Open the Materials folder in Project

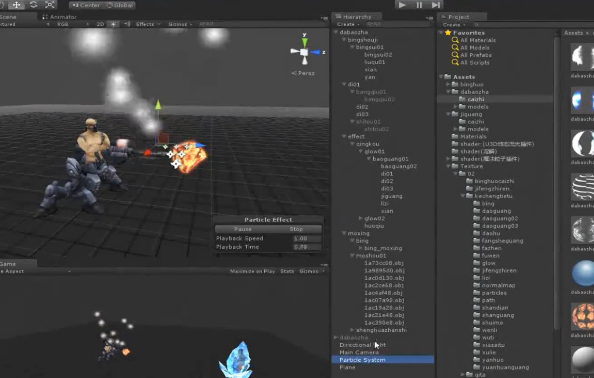click(x=473, y=136)
